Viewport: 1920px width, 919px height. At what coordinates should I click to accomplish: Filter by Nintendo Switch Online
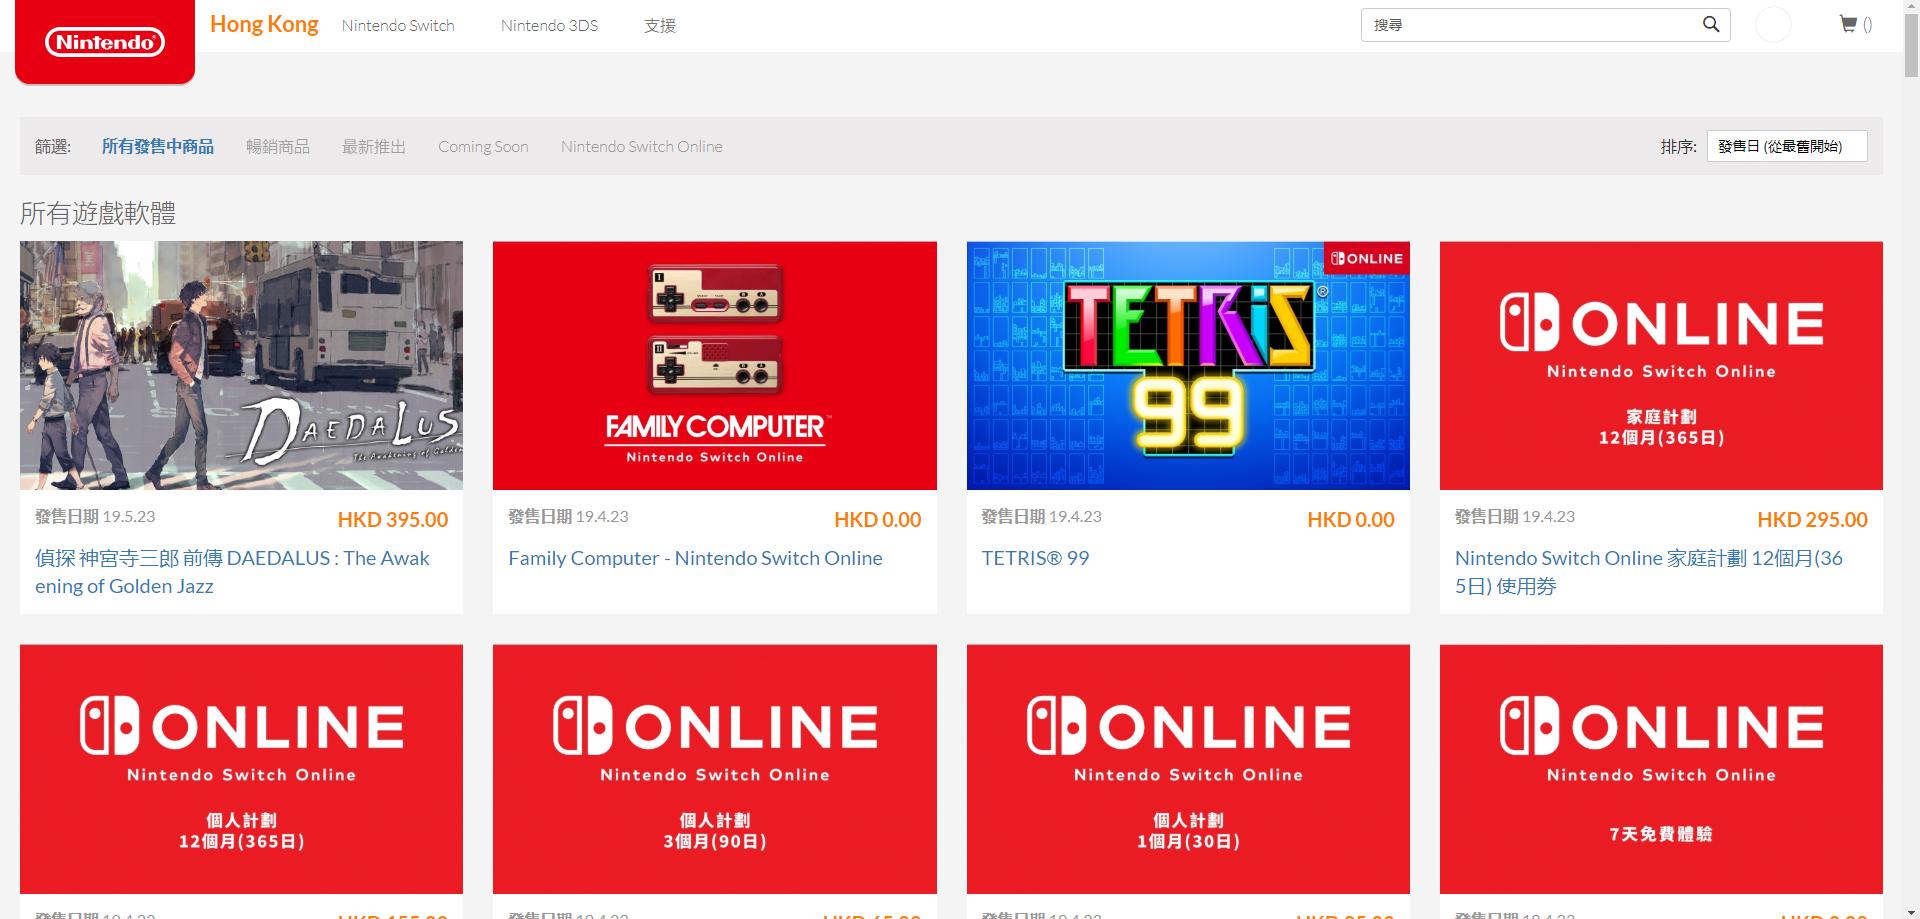pos(642,147)
